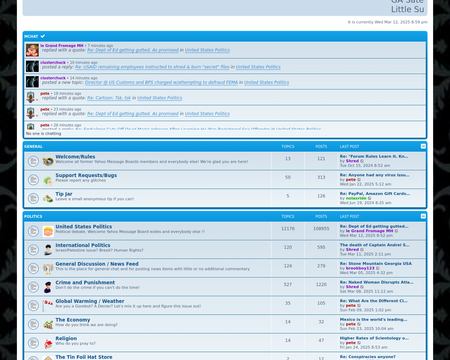Open the United States Politics forum title

[84, 227]
